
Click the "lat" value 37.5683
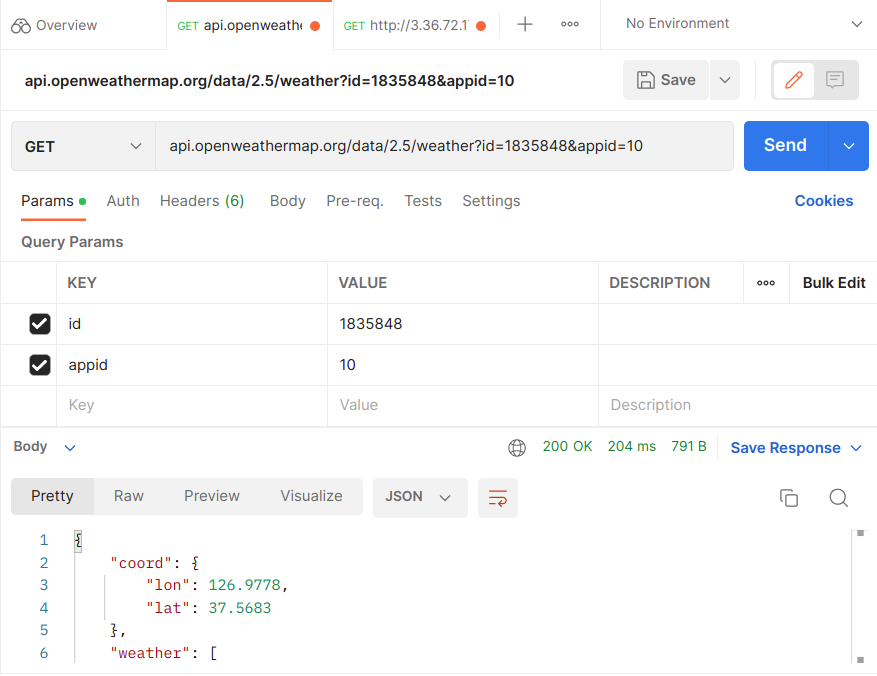(x=239, y=608)
